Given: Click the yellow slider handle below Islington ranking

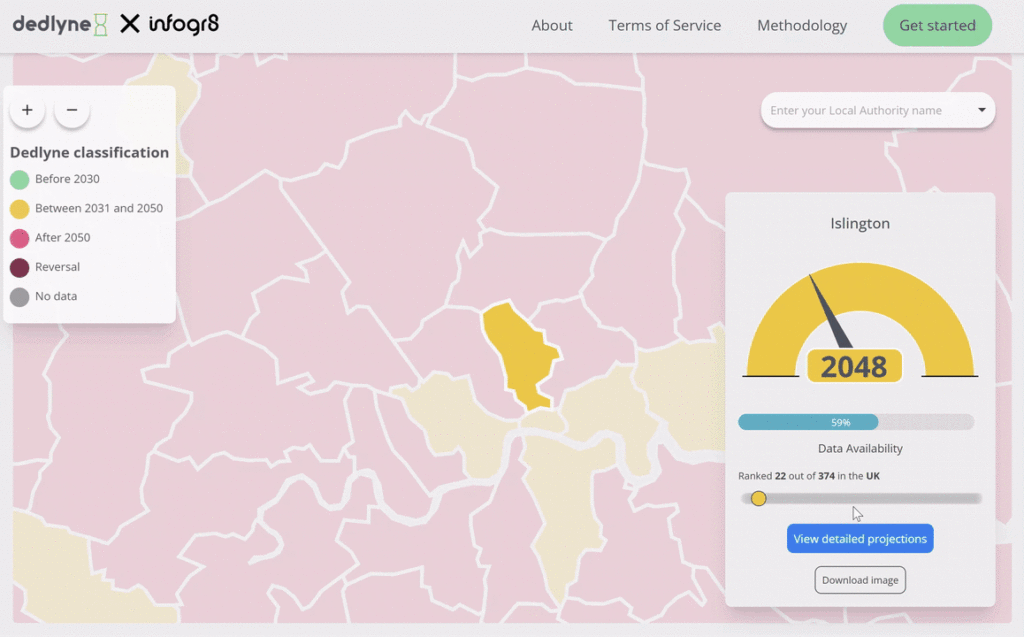Looking at the screenshot, I should point(759,497).
